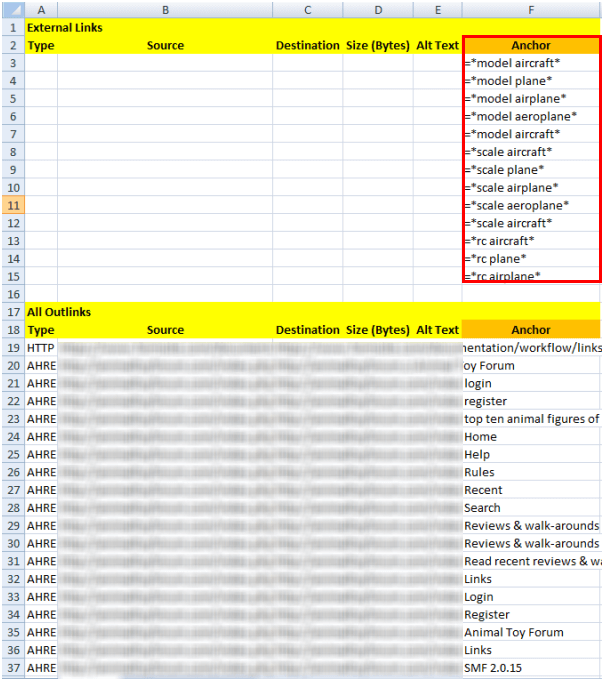Viewport: 604px width, 681px height.
Task: Click the 'Search' anchor cell
Action: pos(531,508)
